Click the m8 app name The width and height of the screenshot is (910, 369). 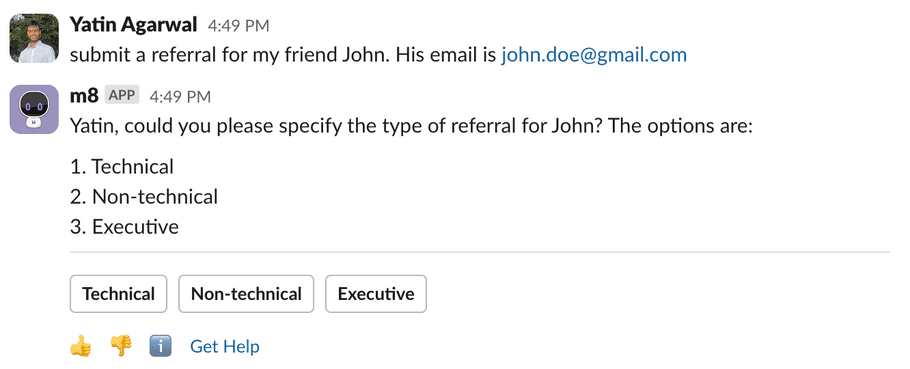[x=84, y=96]
